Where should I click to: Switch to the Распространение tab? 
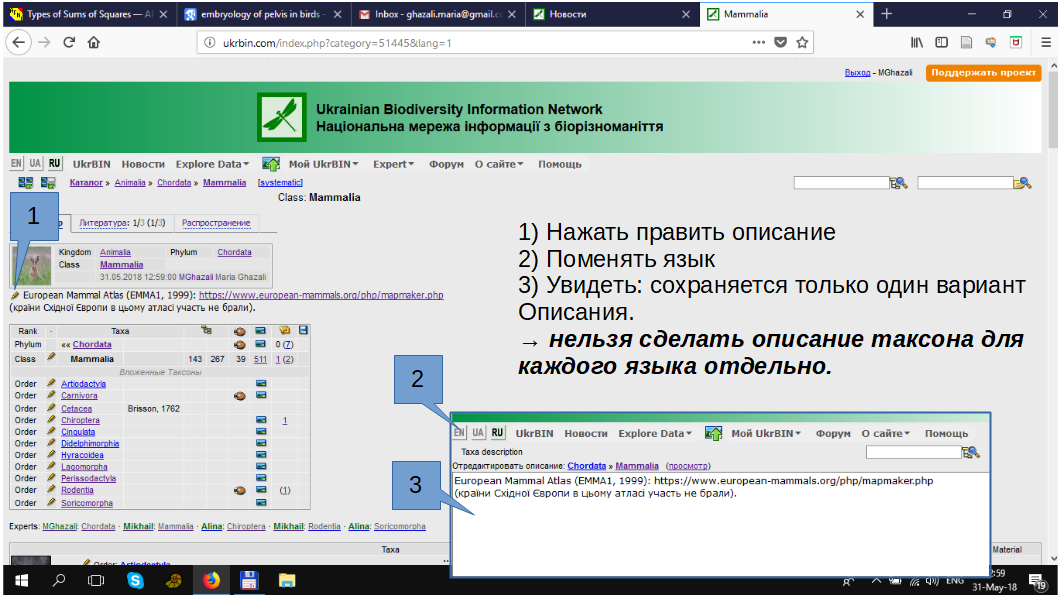tap(215, 223)
